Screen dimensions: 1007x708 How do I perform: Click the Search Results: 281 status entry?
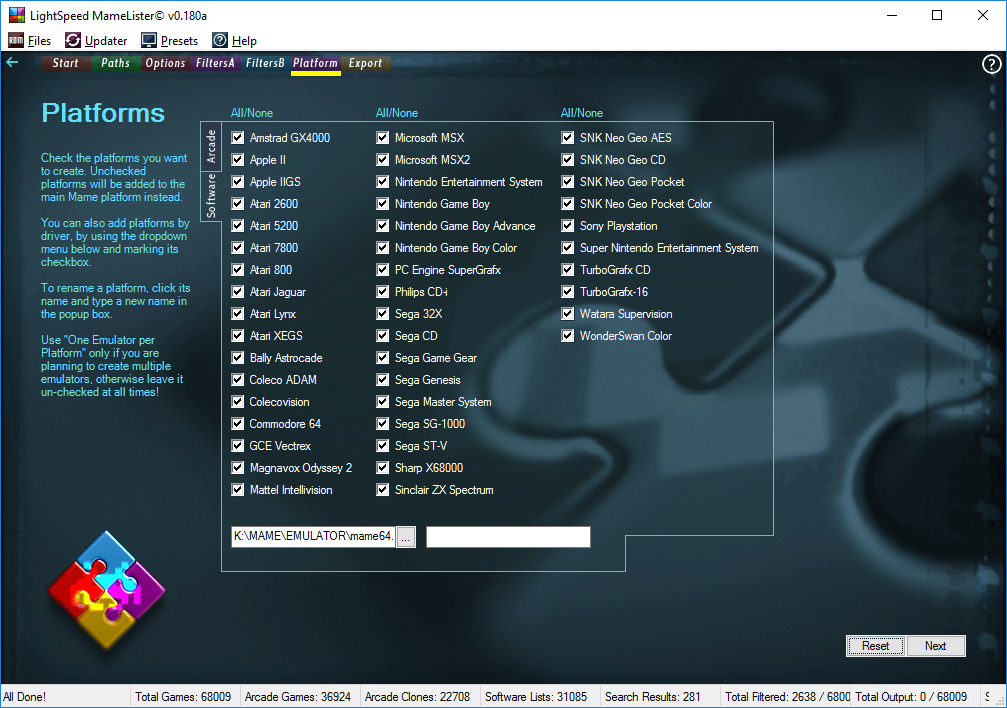pyautogui.click(x=652, y=697)
